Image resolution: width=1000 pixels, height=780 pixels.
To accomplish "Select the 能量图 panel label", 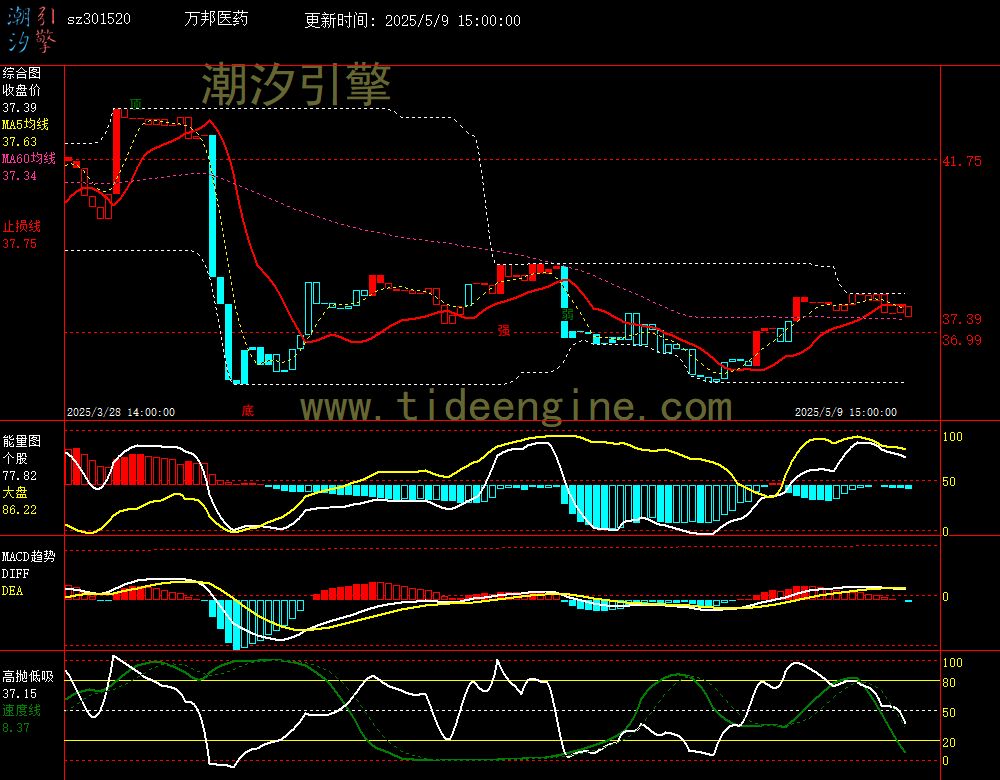I will (22, 441).
